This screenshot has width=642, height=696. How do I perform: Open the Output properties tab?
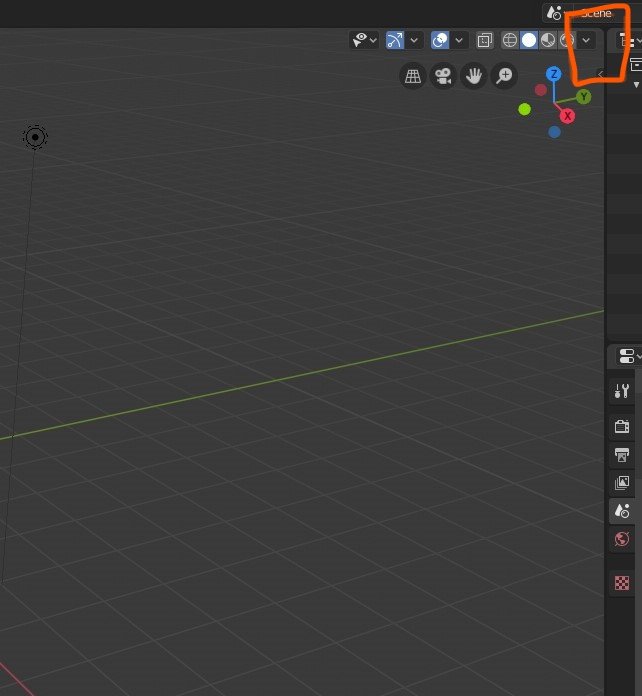622,455
